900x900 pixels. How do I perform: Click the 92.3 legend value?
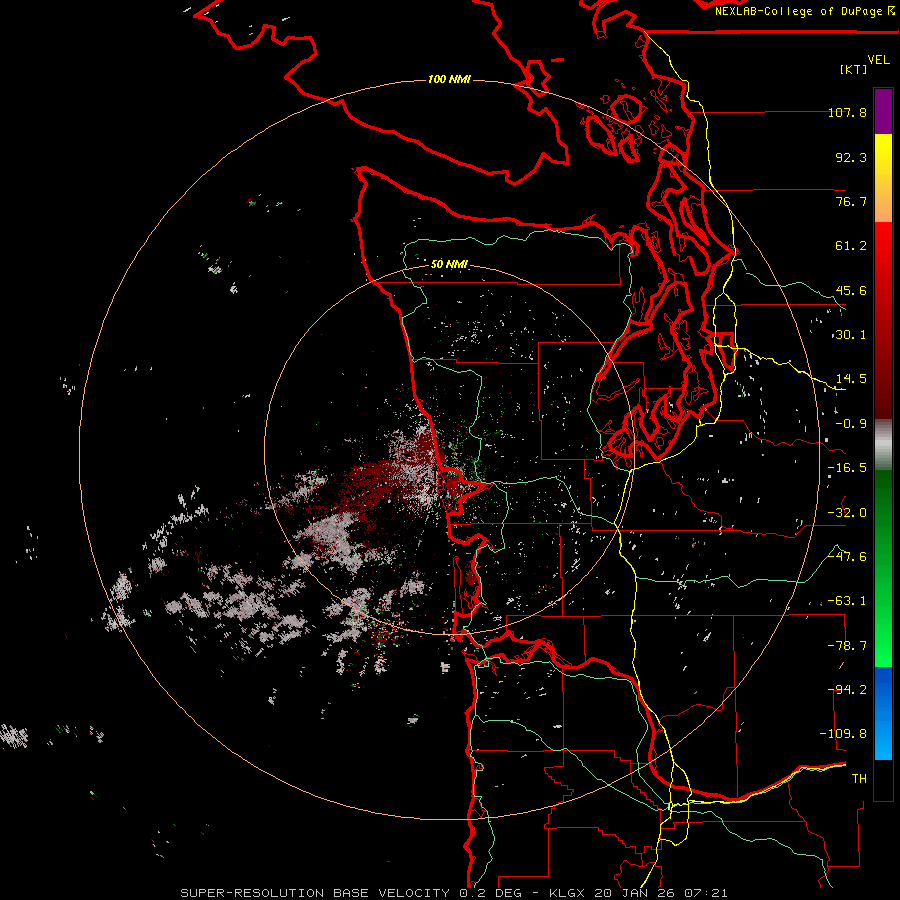[851, 157]
